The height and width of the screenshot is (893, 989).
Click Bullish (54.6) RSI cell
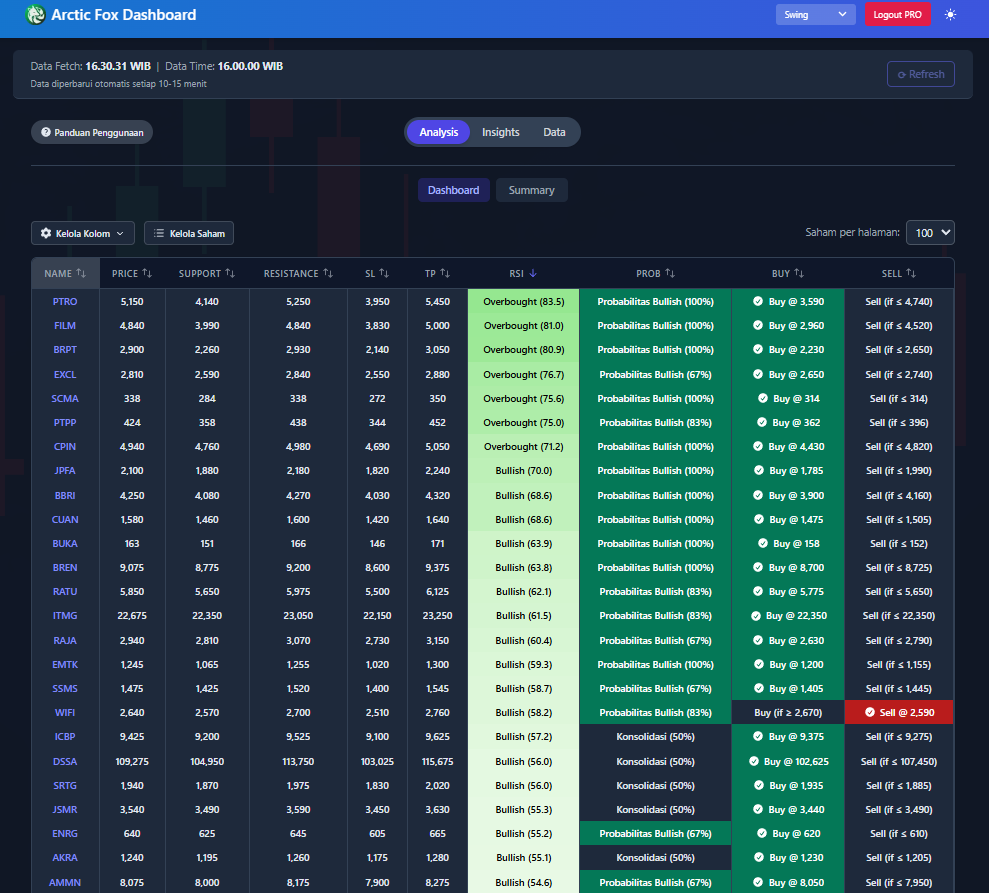[x=524, y=883]
